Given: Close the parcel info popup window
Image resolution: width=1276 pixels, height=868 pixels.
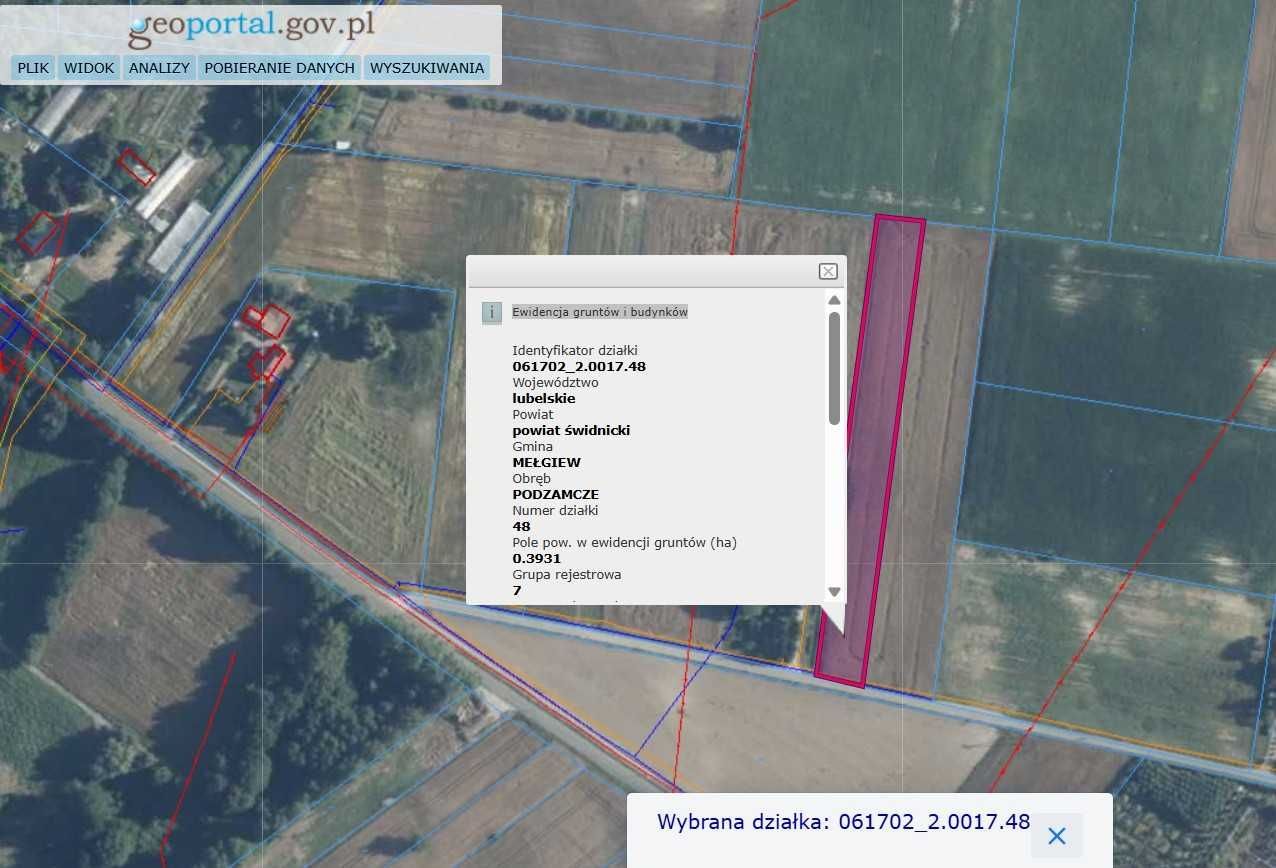Looking at the screenshot, I should (x=828, y=271).
